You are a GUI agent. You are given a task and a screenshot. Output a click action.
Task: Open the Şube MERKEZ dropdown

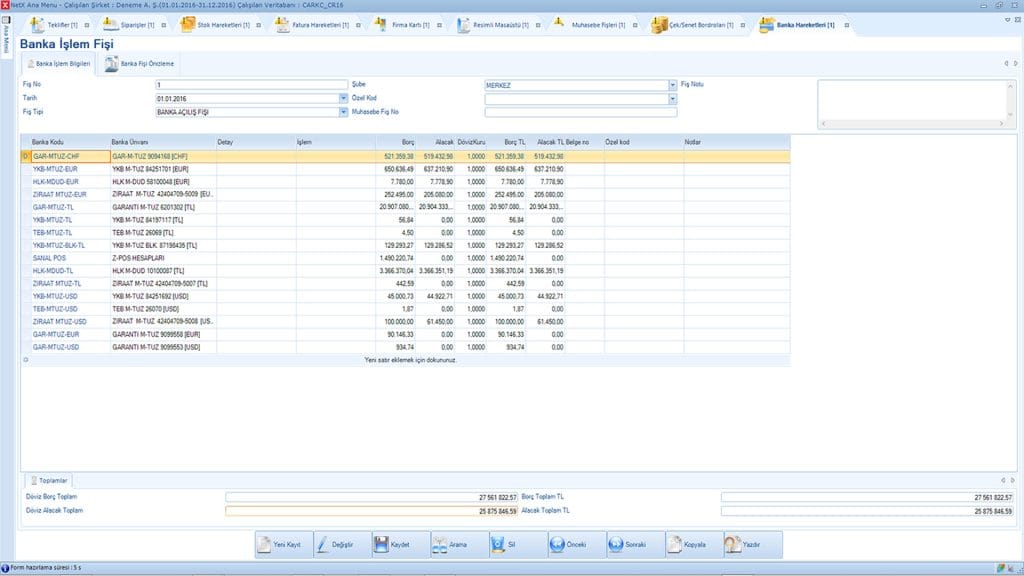672,86
